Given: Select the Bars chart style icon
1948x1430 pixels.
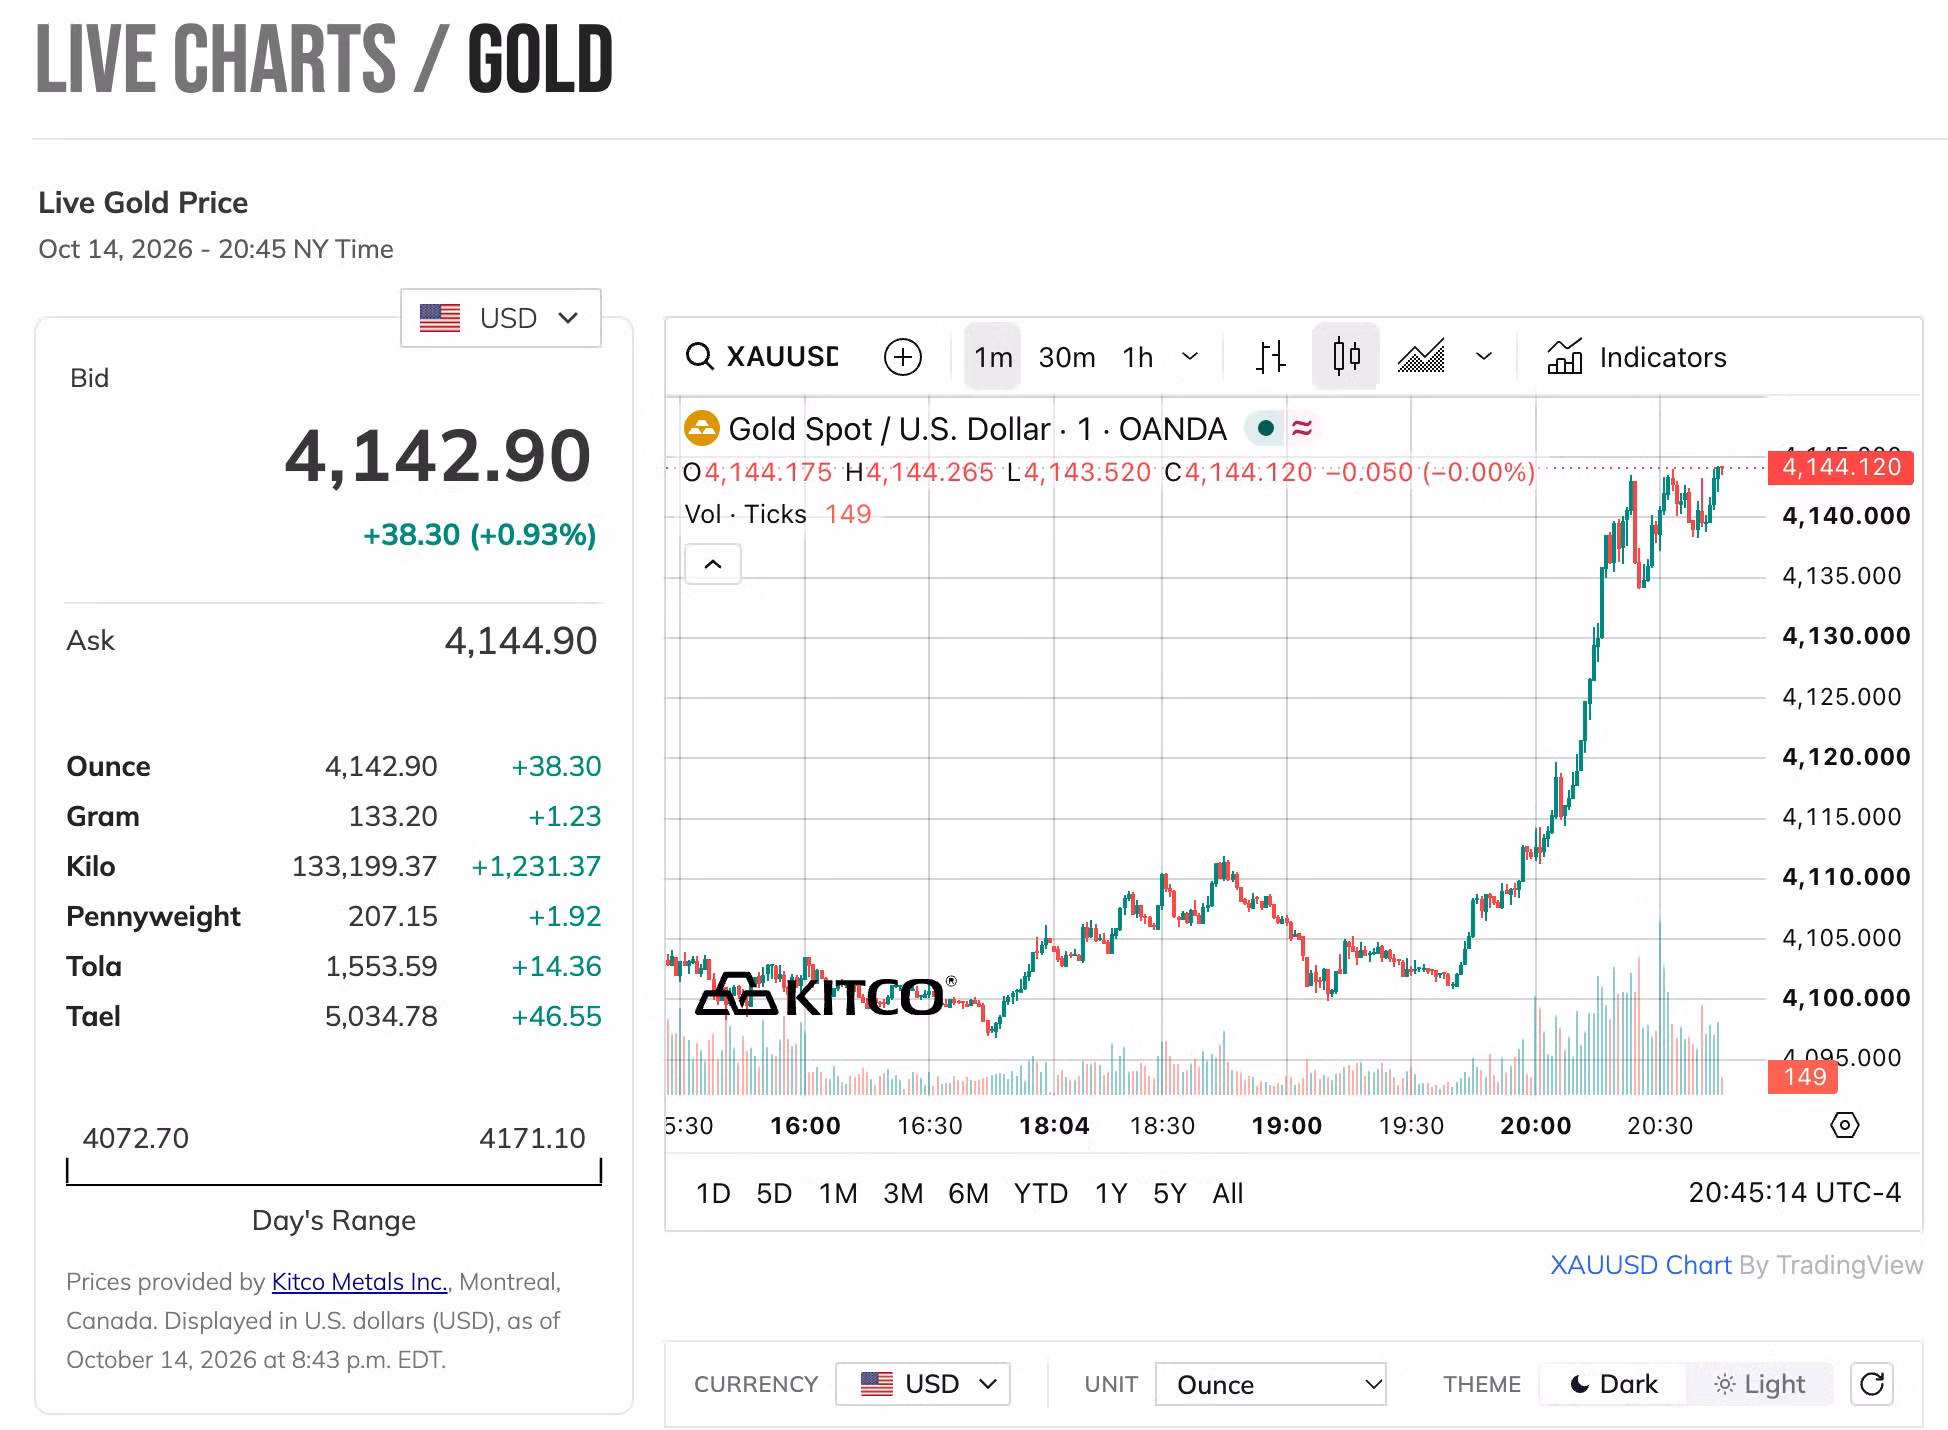Looking at the screenshot, I should (1270, 357).
